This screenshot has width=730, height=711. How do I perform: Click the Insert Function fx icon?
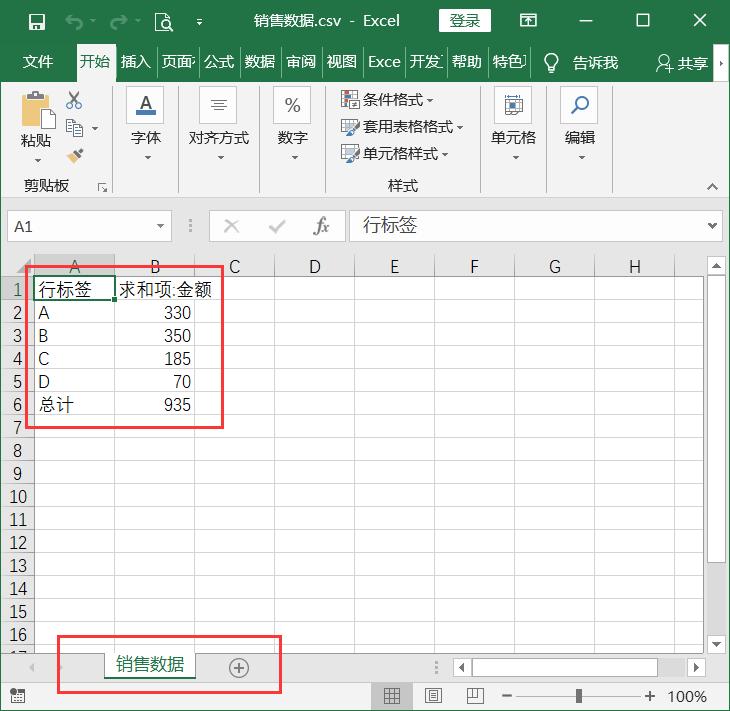pyautogui.click(x=321, y=226)
